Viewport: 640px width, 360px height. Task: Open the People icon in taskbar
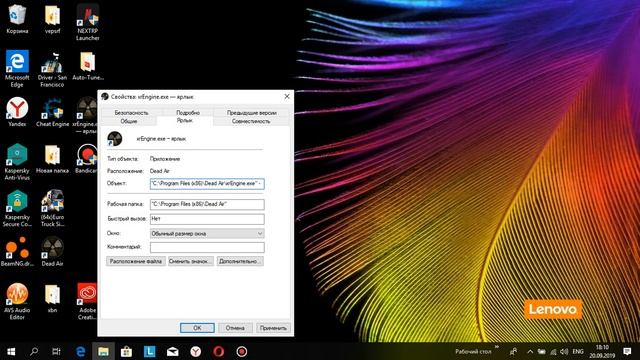tap(513, 351)
